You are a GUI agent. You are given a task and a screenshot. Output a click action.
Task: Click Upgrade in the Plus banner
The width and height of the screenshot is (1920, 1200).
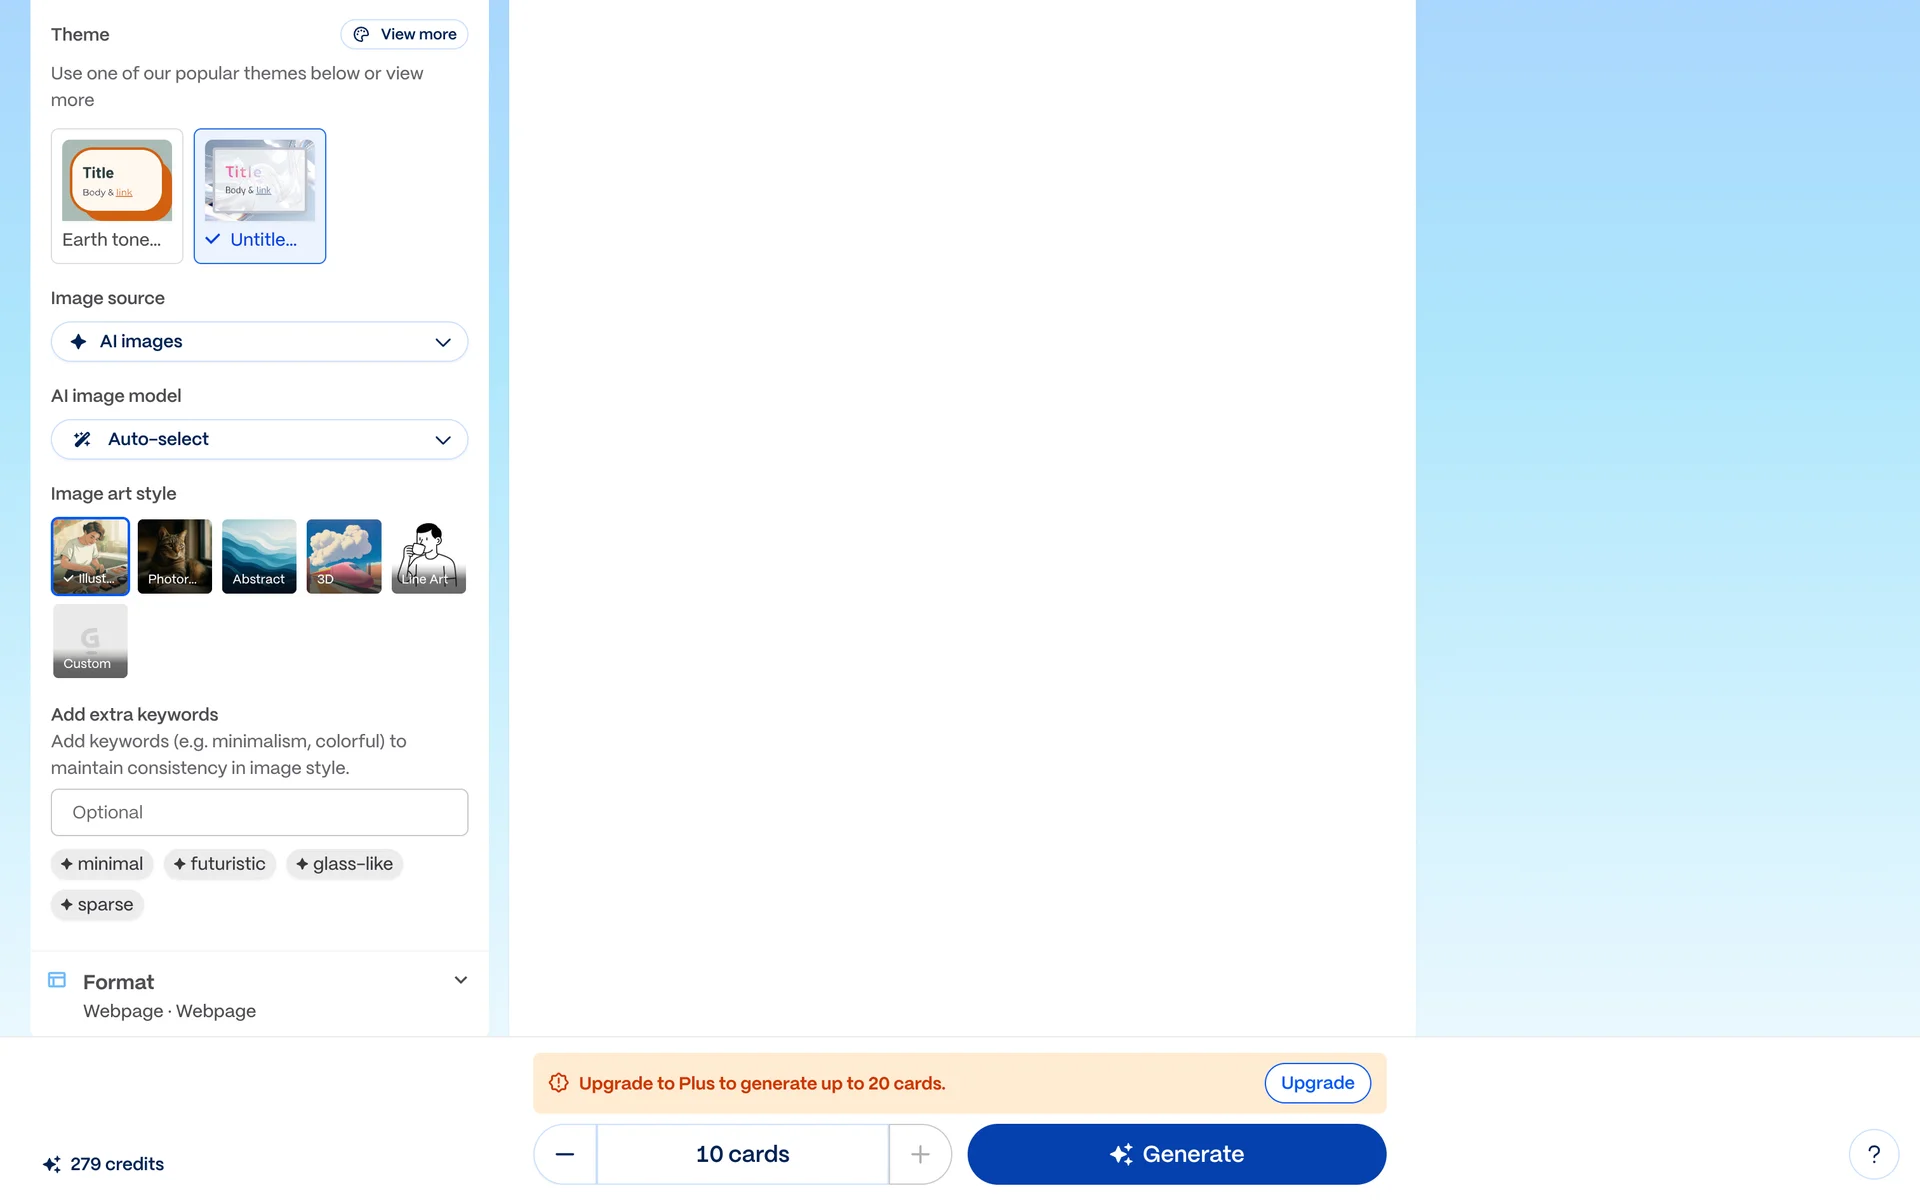1317,1083
